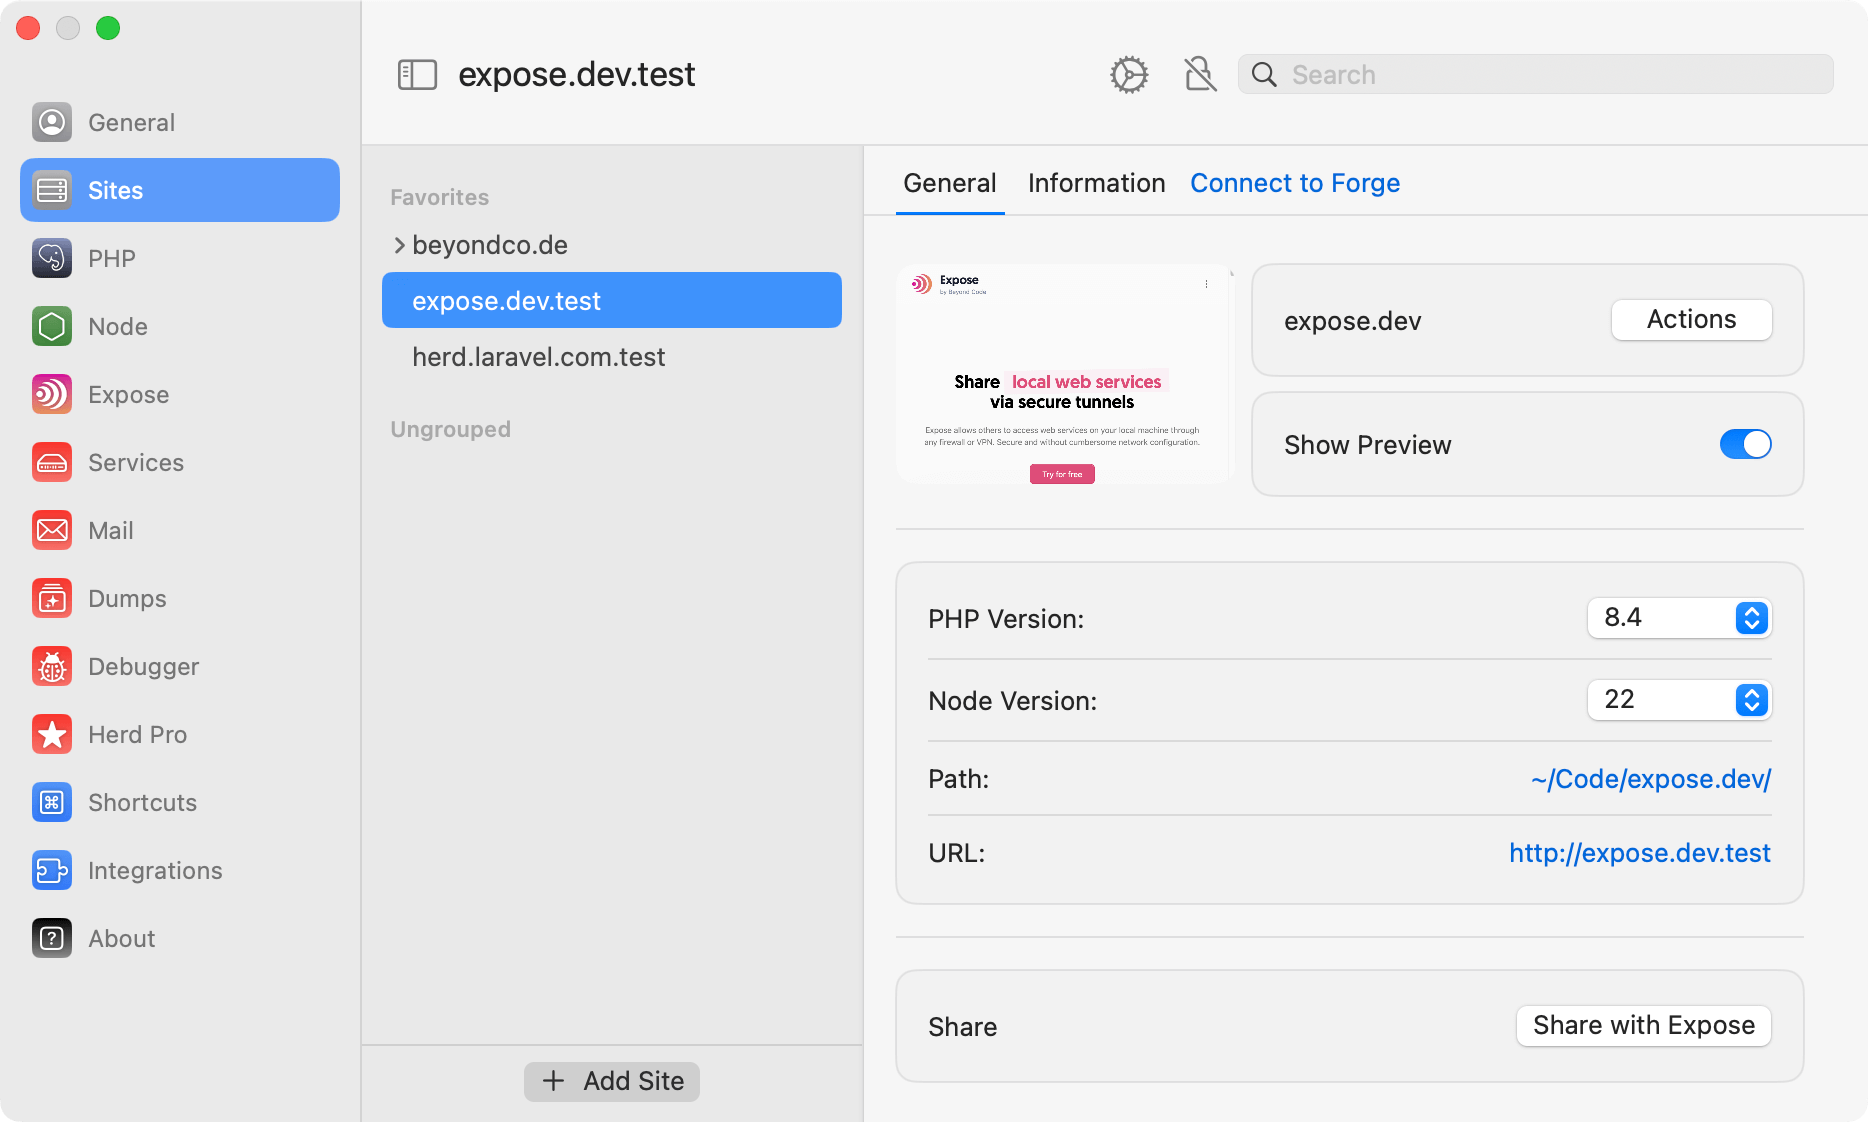Open PHP settings via elephant icon
Image resolution: width=1868 pixels, height=1122 pixels.
pos(52,258)
